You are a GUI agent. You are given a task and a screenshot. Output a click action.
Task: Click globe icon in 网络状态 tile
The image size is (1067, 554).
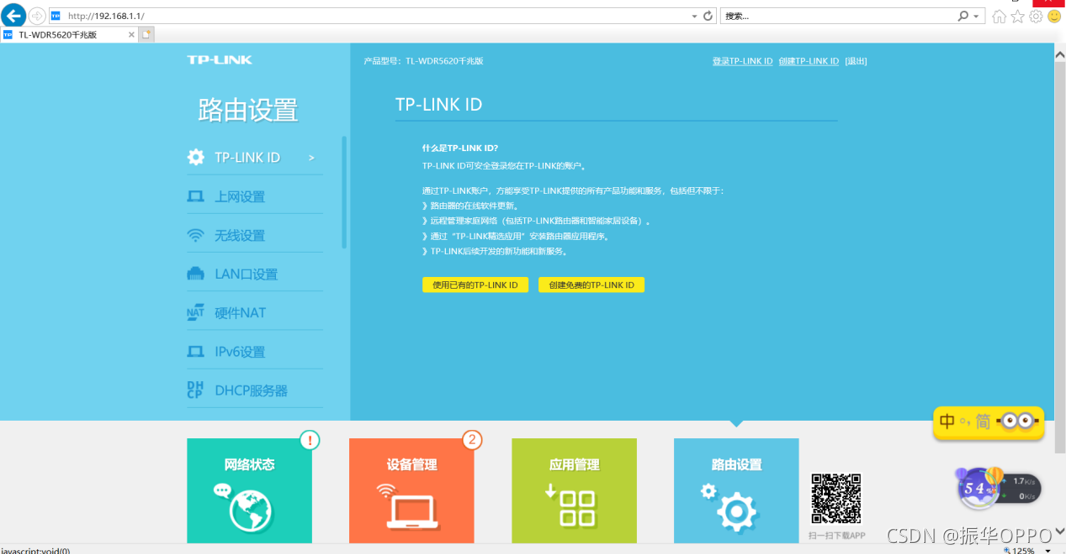coord(250,510)
